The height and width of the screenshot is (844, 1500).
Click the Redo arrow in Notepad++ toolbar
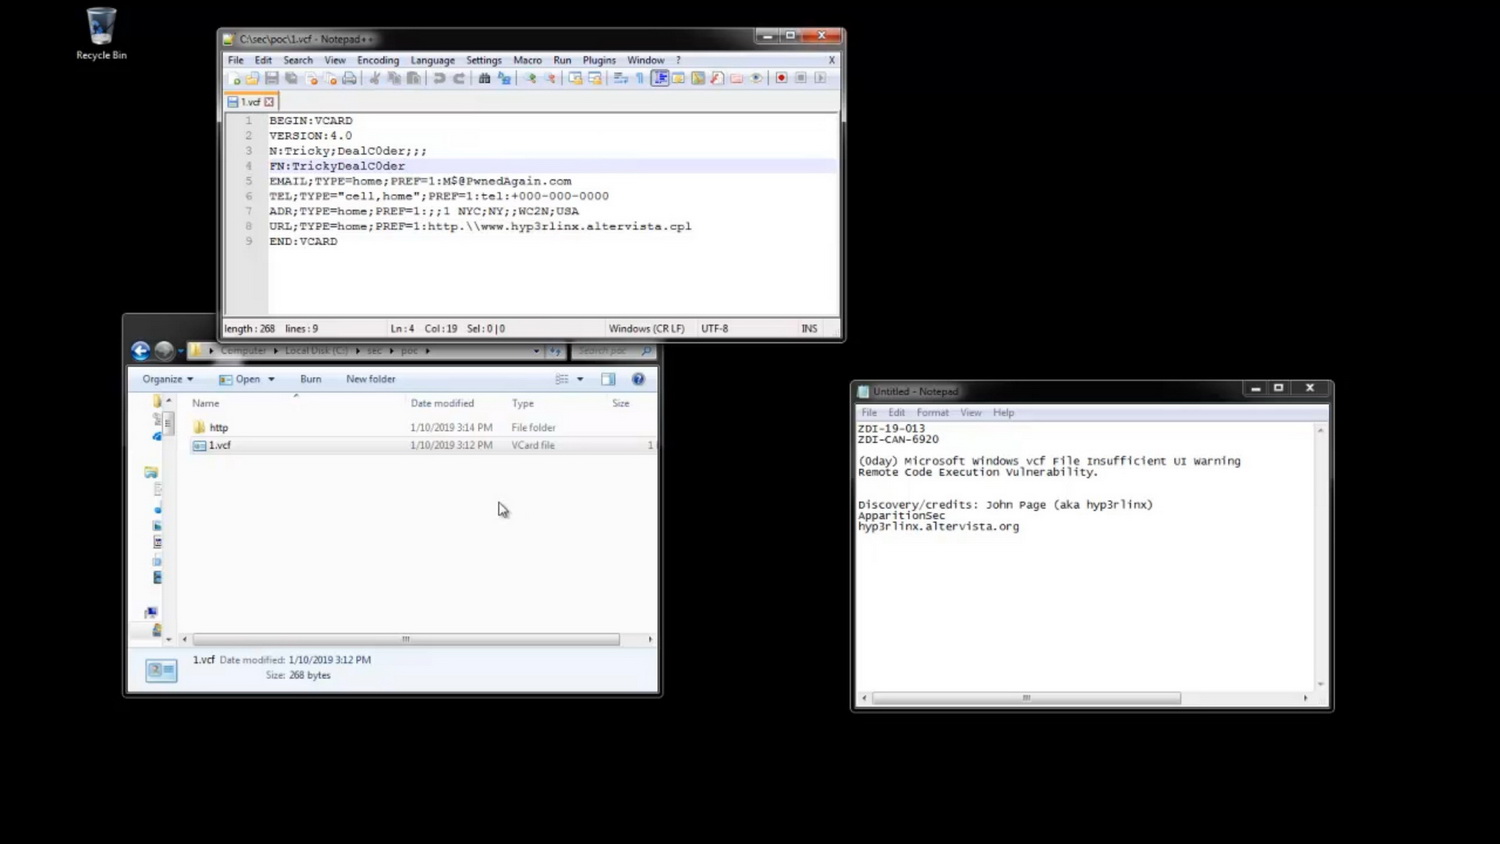459,78
